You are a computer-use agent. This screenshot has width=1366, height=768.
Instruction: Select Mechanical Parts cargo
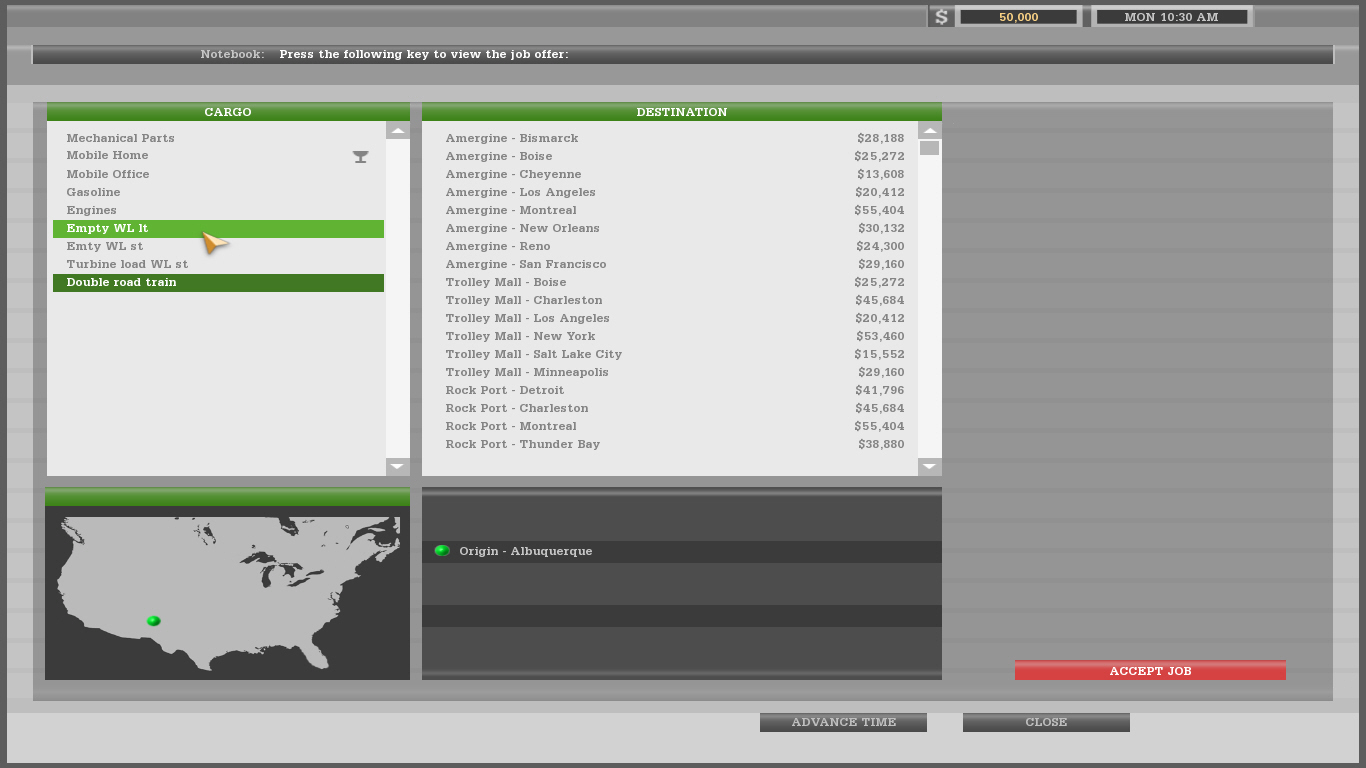(120, 138)
